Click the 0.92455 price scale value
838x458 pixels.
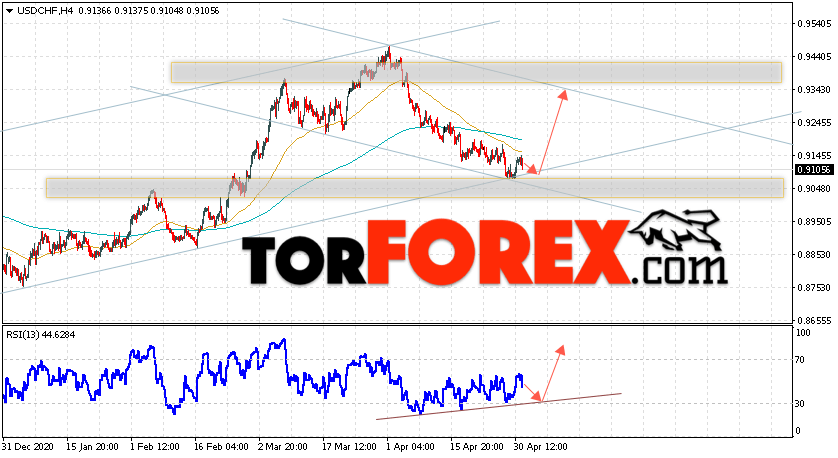[x=814, y=122]
